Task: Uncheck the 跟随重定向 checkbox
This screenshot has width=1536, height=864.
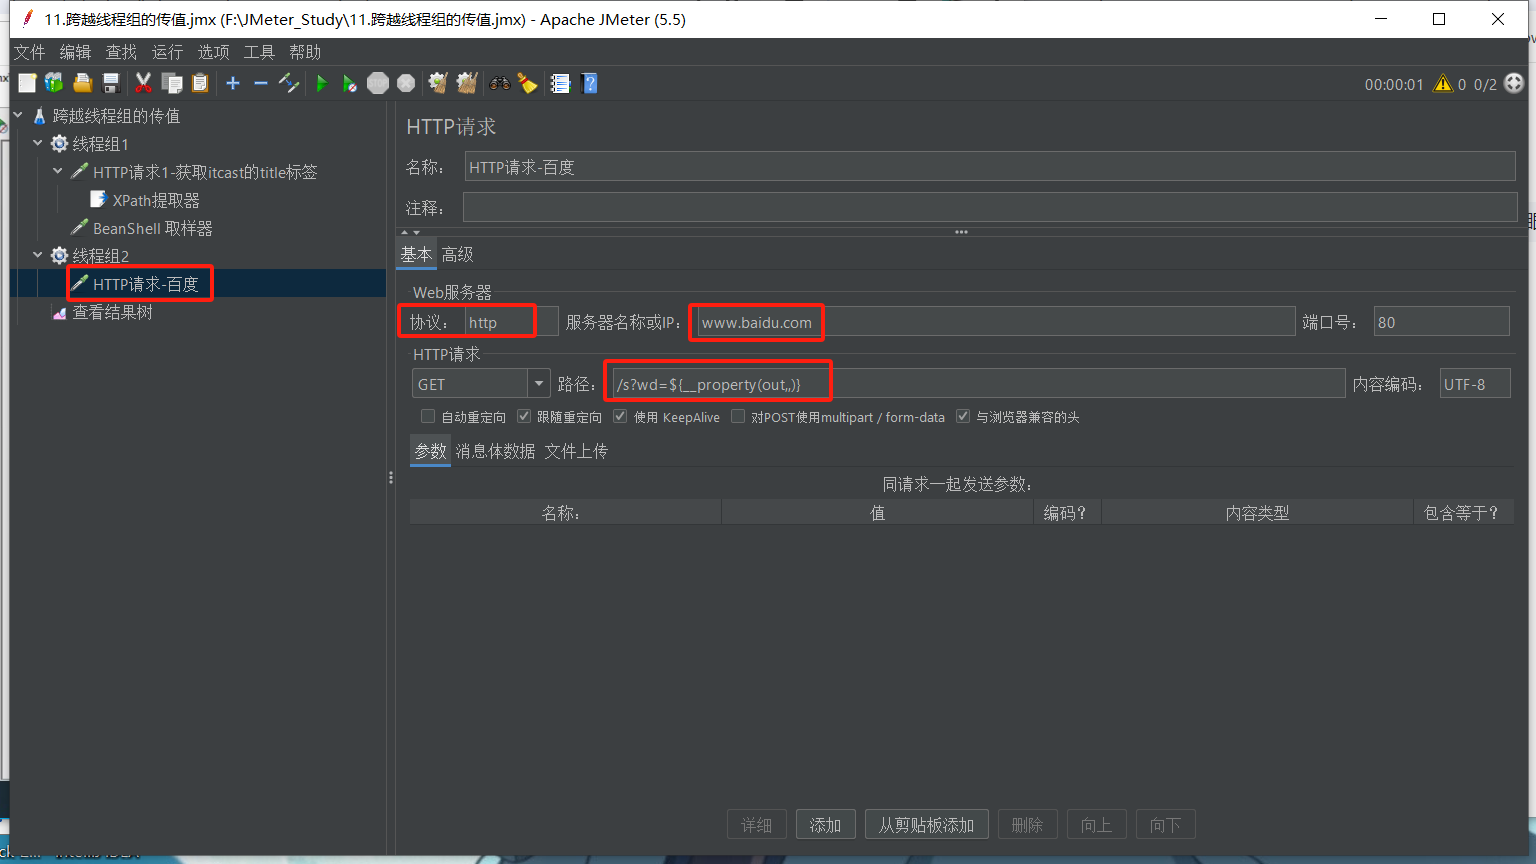Action: [x=524, y=416]
